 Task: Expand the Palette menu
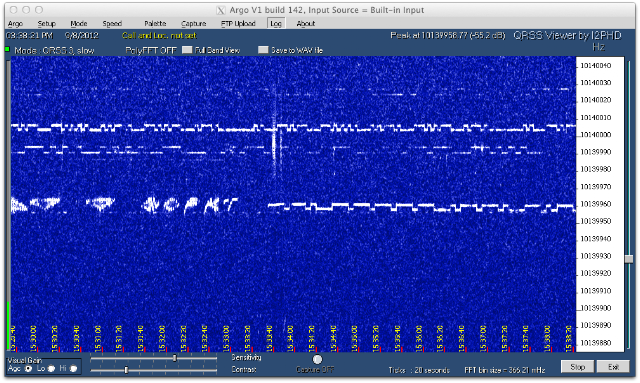coord(155,24)
